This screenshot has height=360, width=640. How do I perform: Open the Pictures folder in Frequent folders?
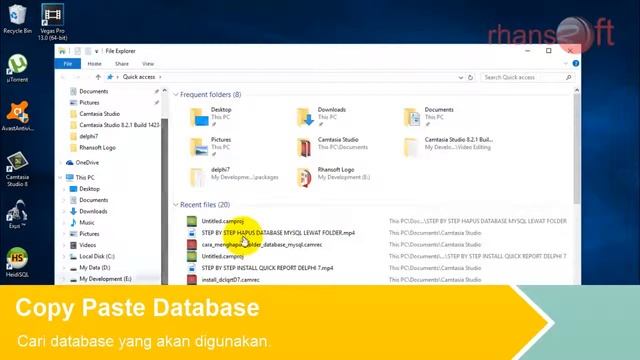click(211, 147)
